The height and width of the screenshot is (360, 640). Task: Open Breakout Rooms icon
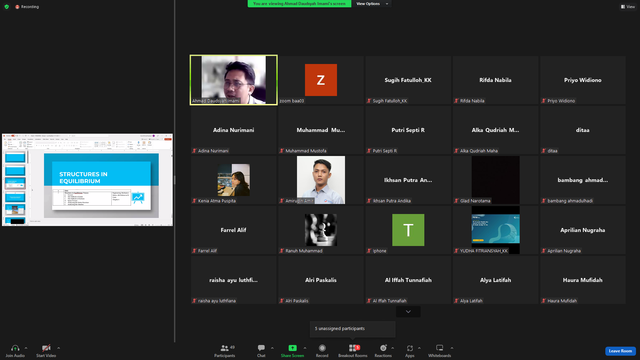click(x=353, y=348)
